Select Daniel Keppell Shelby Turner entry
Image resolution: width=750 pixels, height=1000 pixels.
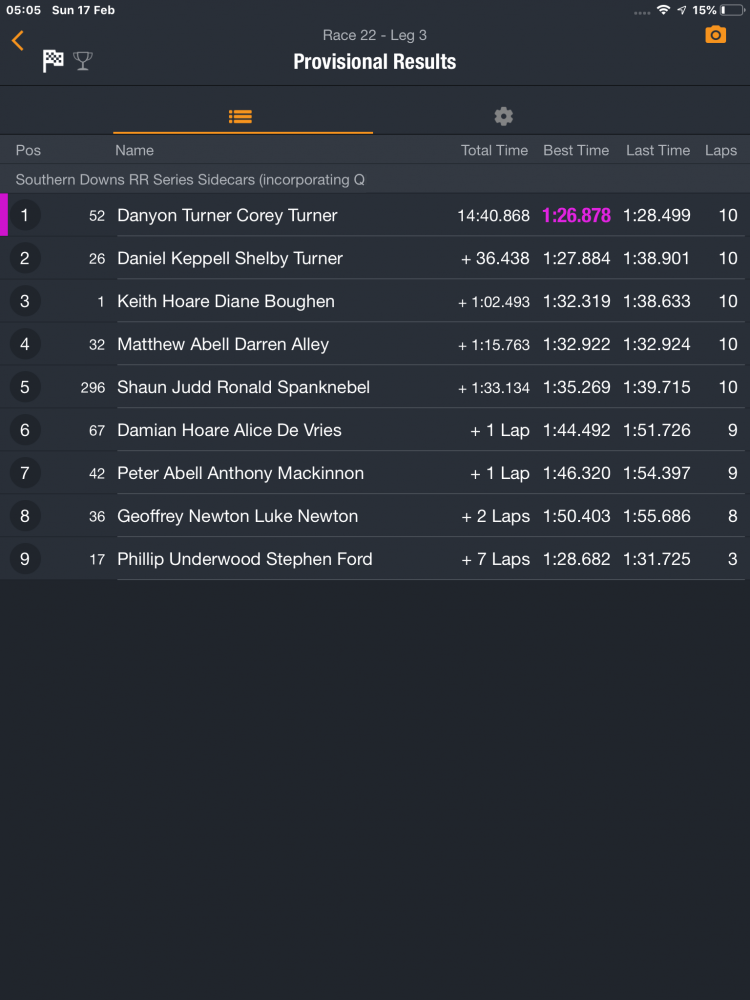(230, 258)
